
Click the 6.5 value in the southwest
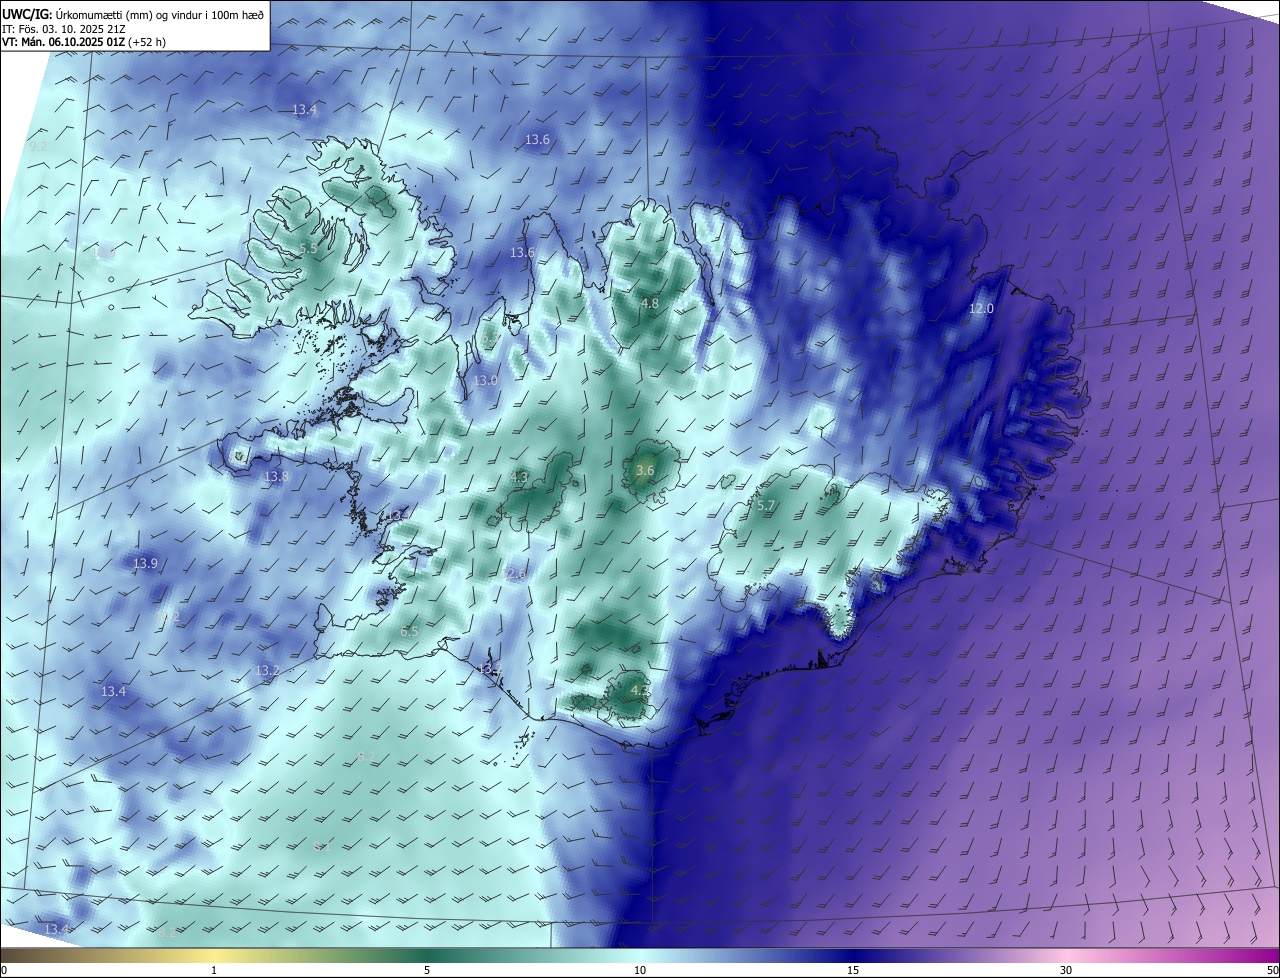409,632
